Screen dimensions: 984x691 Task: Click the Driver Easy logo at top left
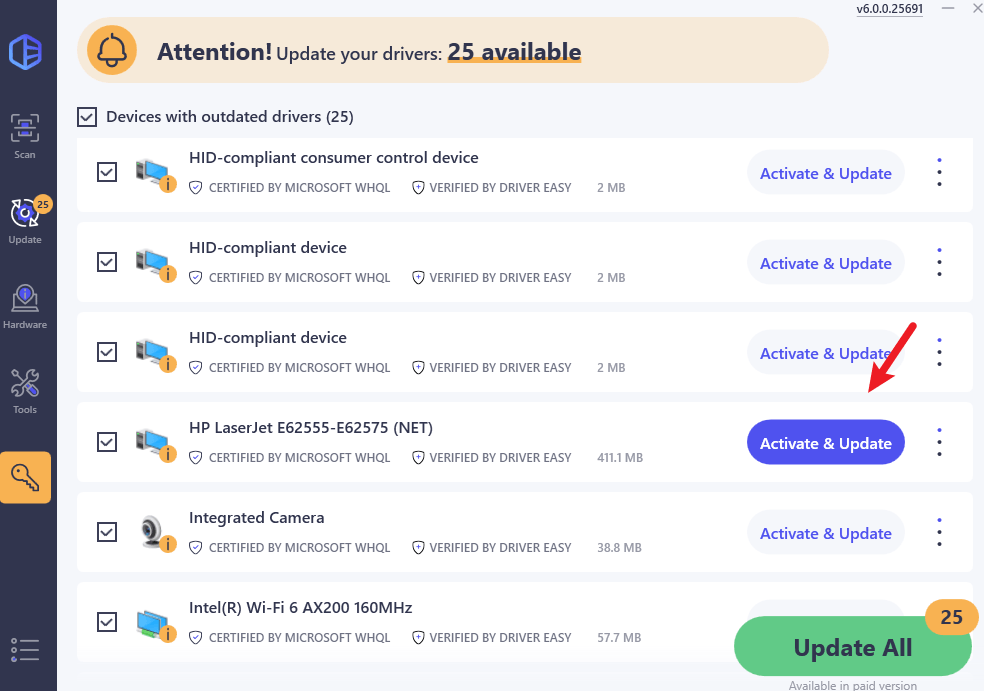(24, 52)
